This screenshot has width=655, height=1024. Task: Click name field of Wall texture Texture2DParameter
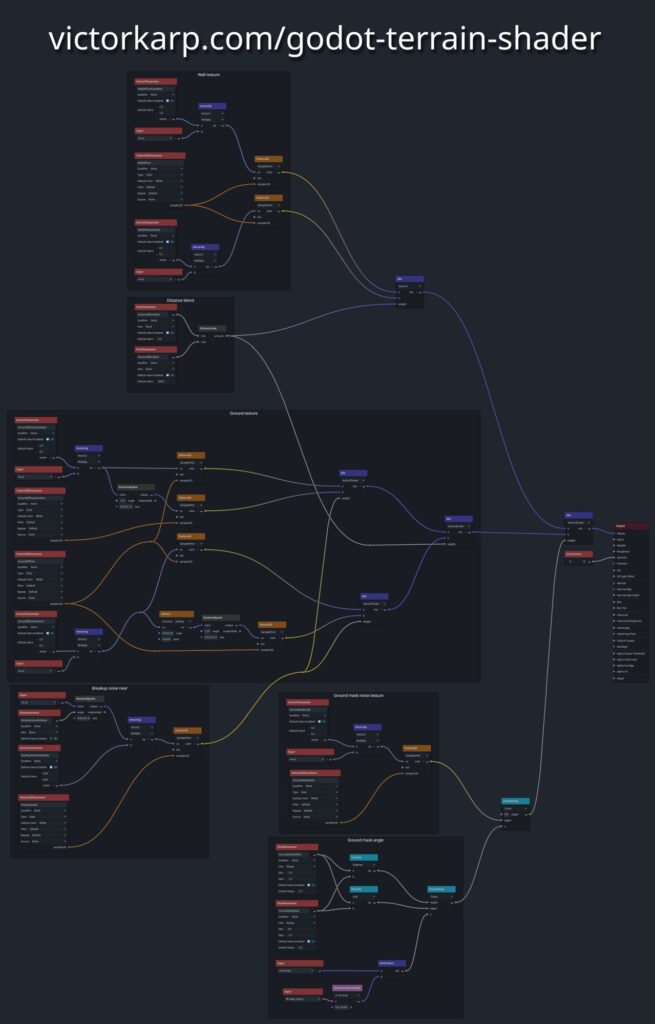coord(160,162)
